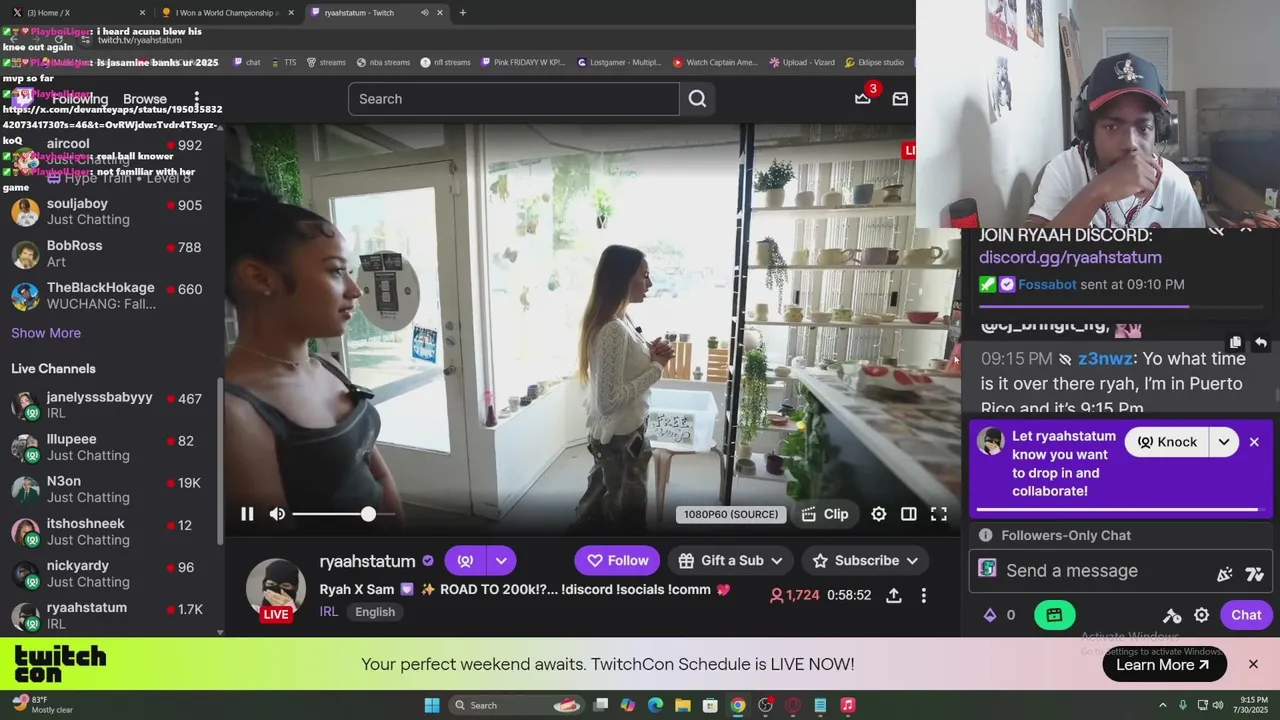The width and height of the screenshot is (1280, 720).
Task: Open moderator tools hammer icon in chat
Action: (1172, 615)
